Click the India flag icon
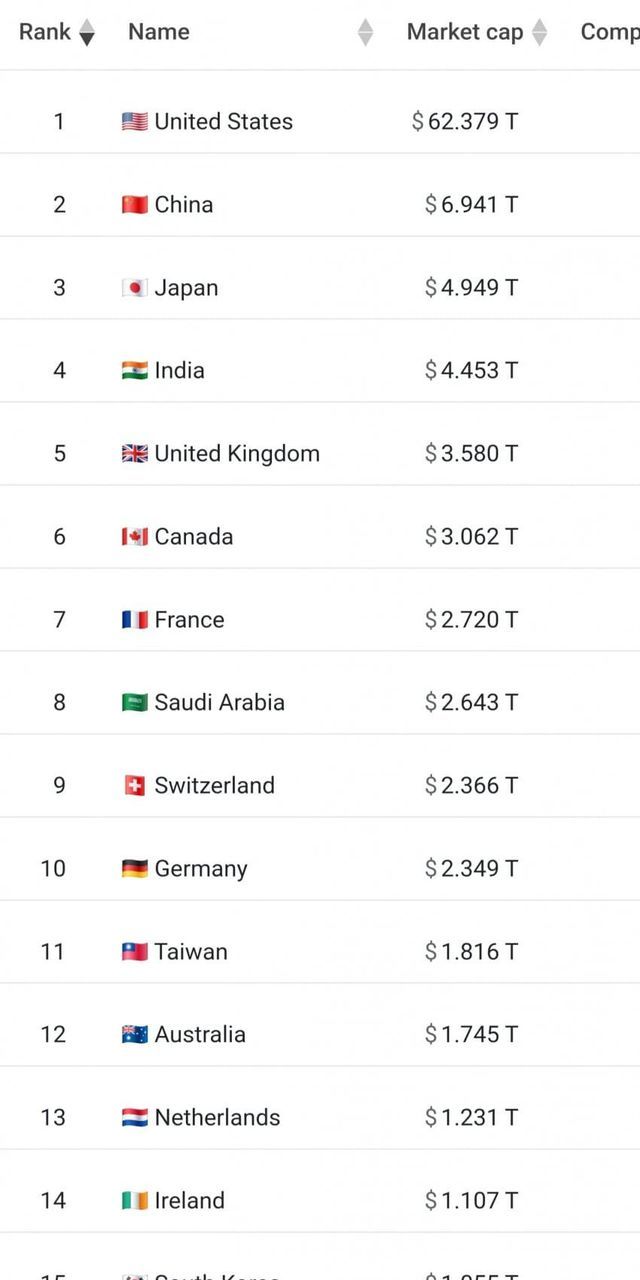Screen dimensions: 640x1280 point(134,371)
